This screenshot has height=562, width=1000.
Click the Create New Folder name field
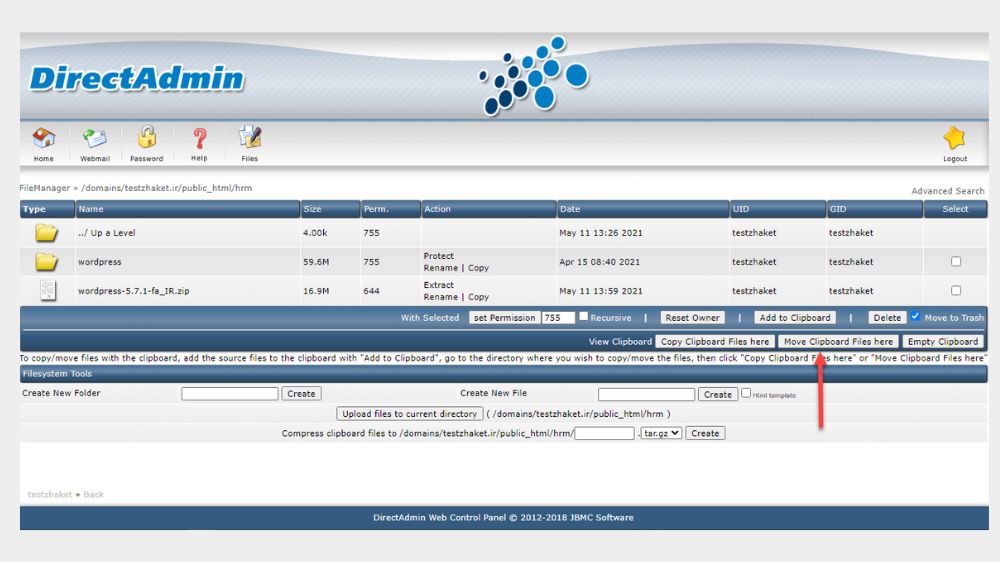pyautogui.click(x=230, y=394)
